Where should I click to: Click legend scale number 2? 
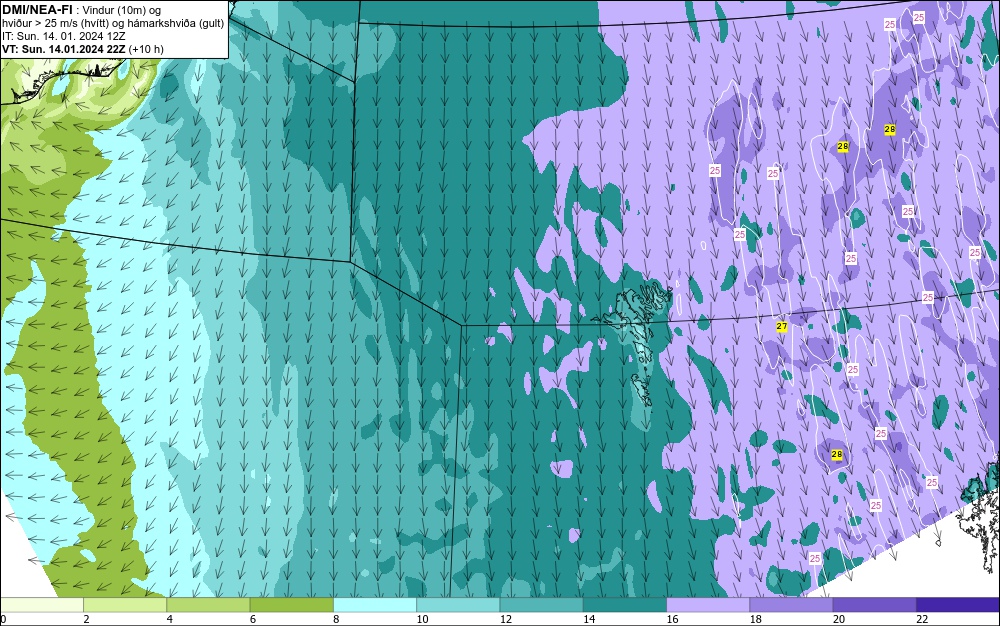86,619
